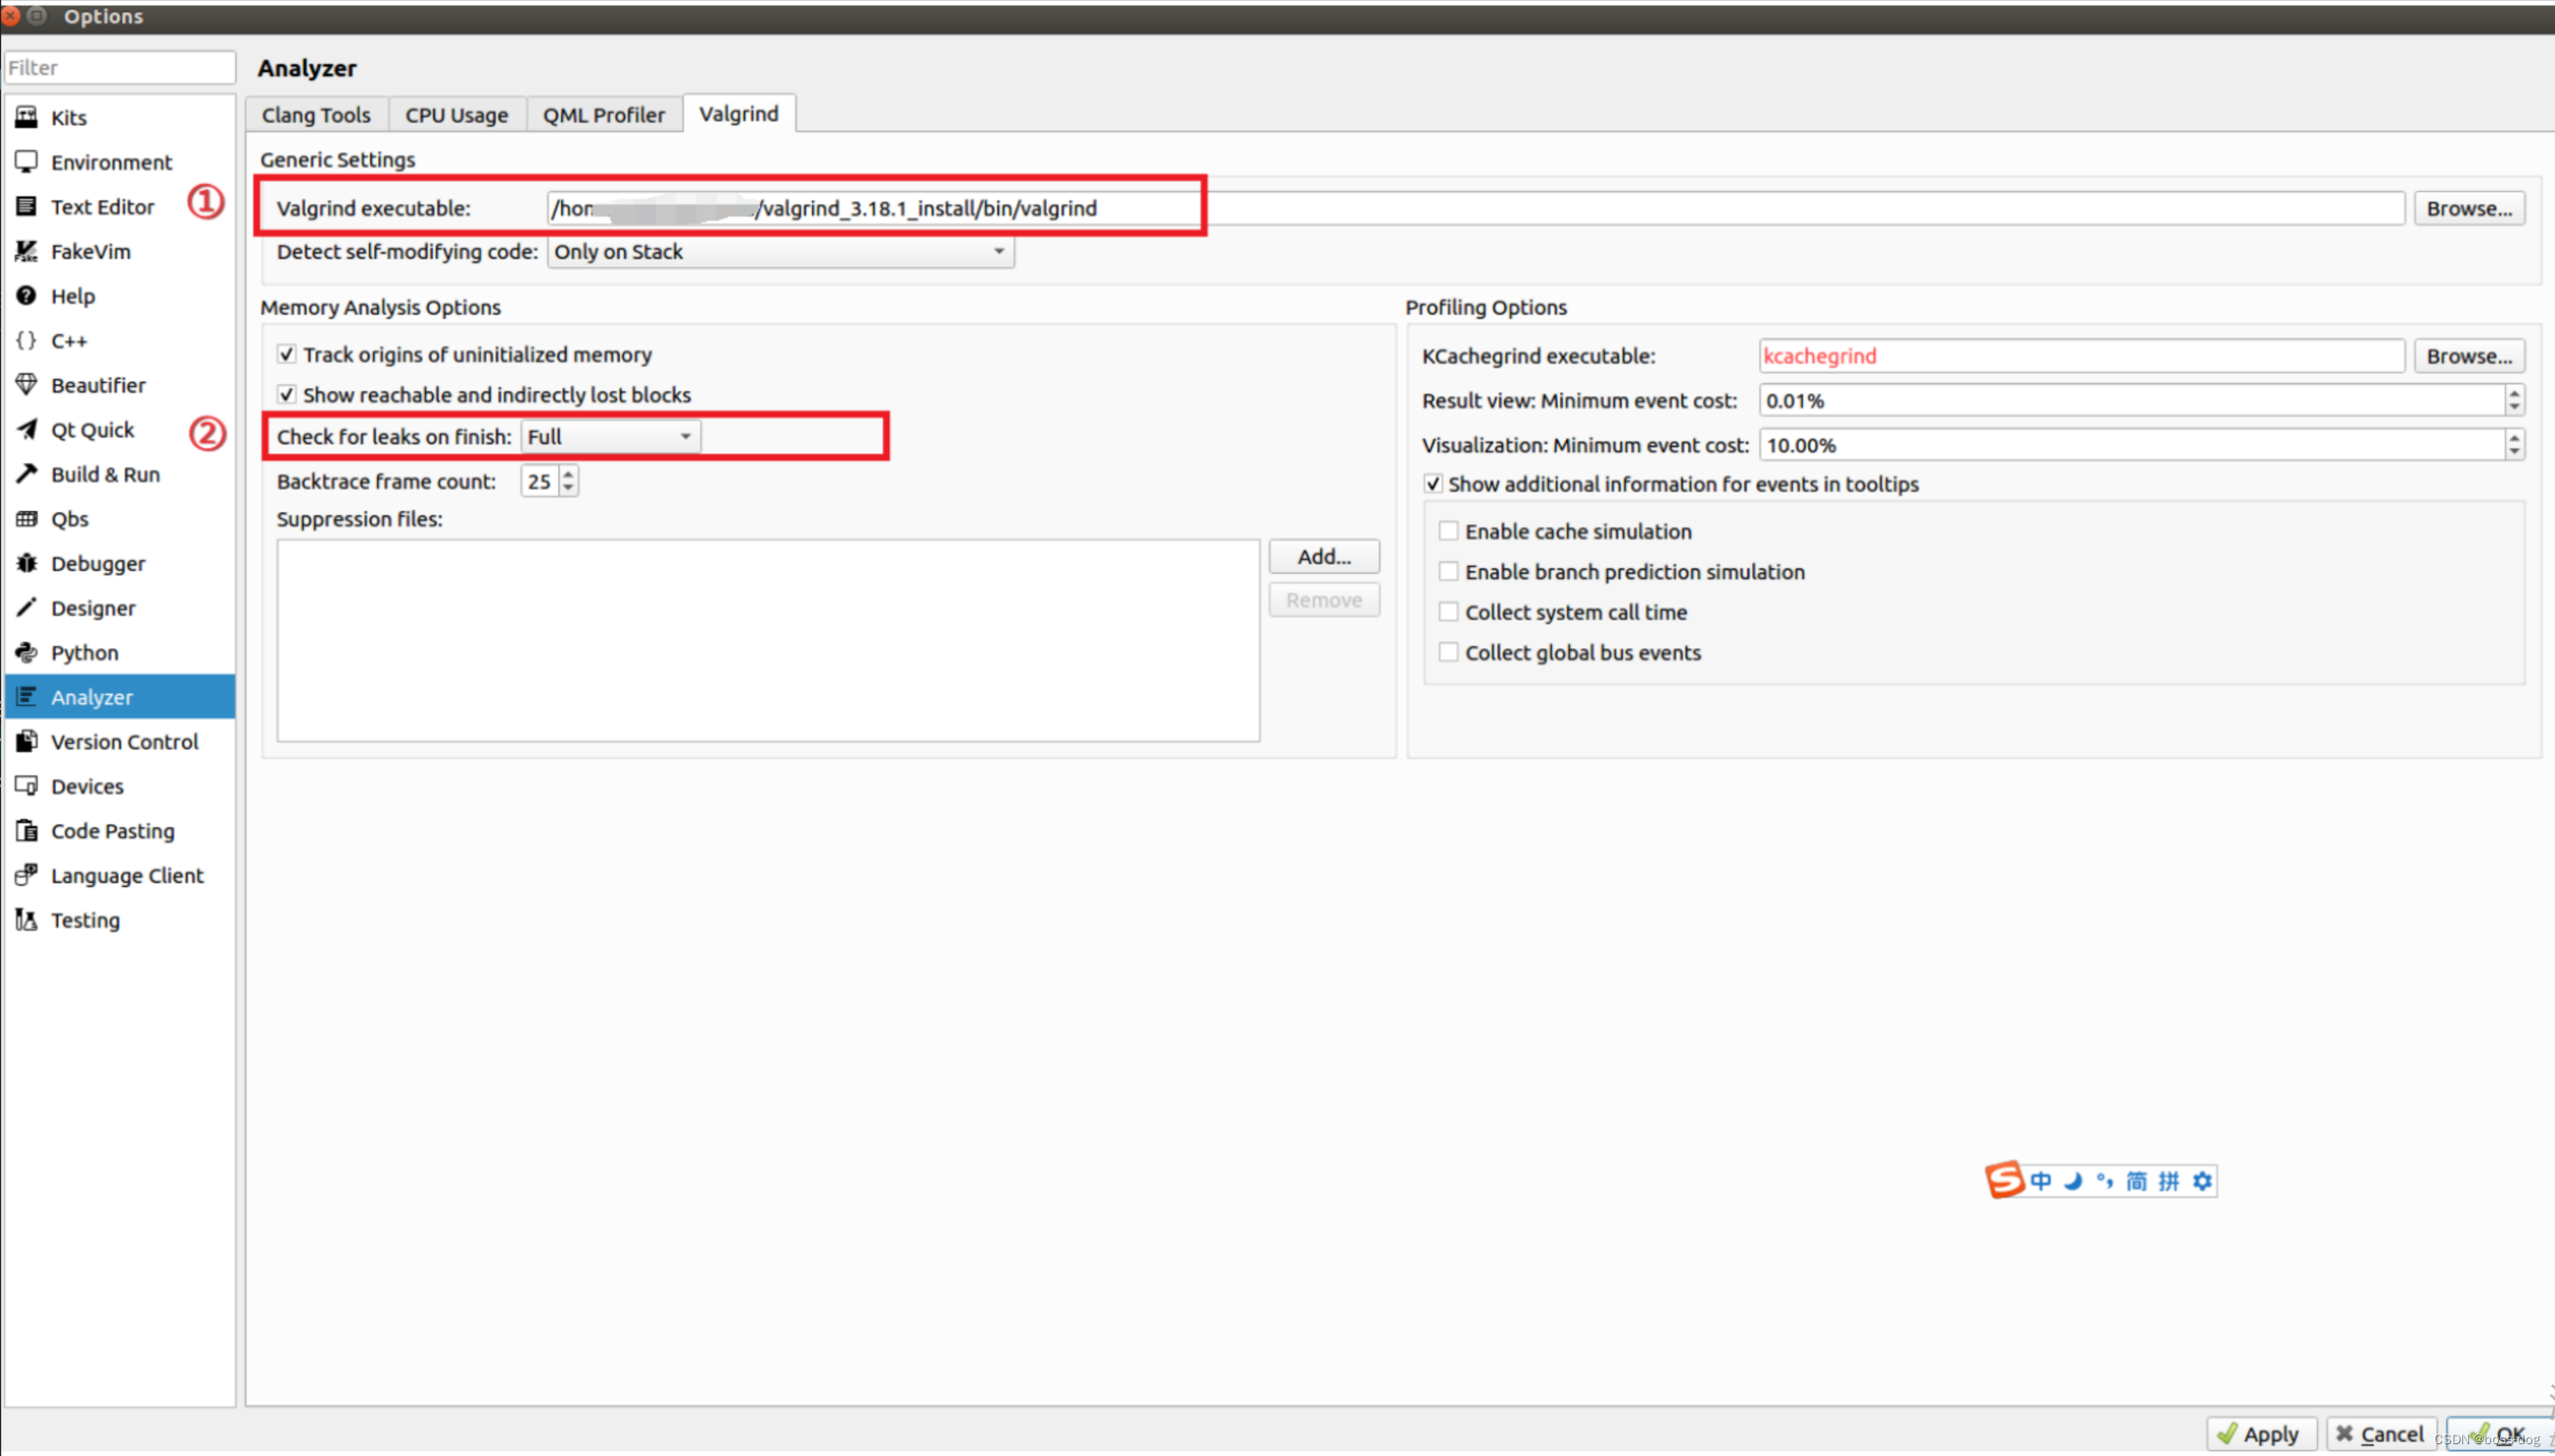
Task: Select the Debugger bug icon
Action: coord(26,563)
